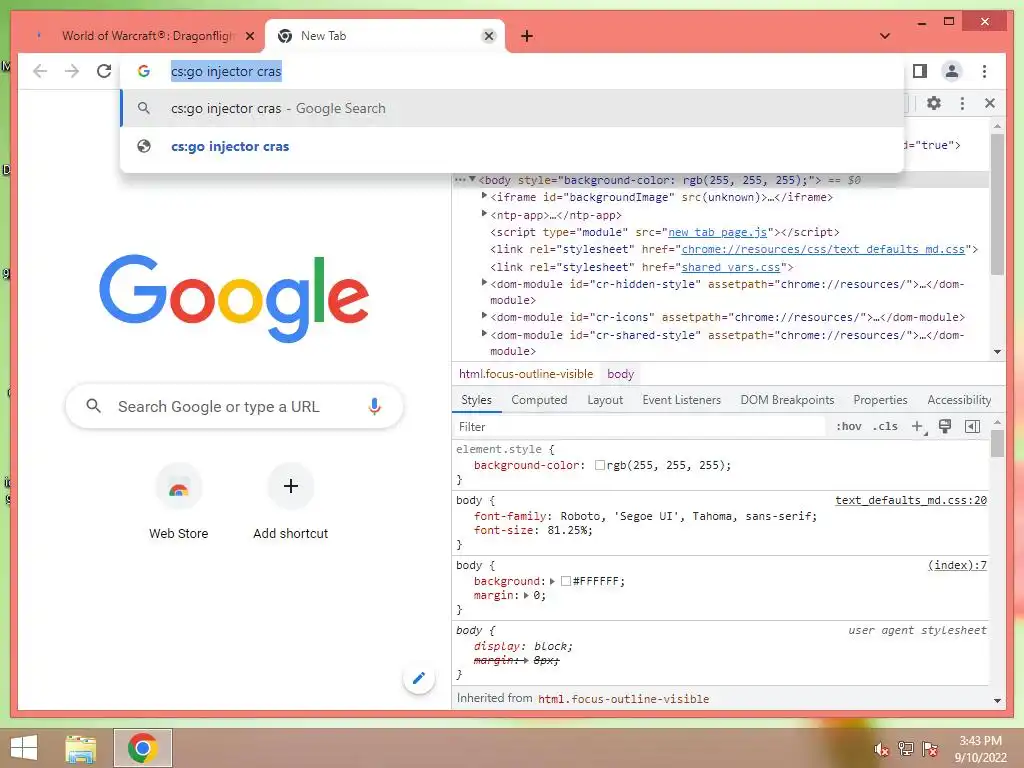
Task: Open text_defaults_md.css:20 source link
Action: pyautogui.click(x=911, y=500)
